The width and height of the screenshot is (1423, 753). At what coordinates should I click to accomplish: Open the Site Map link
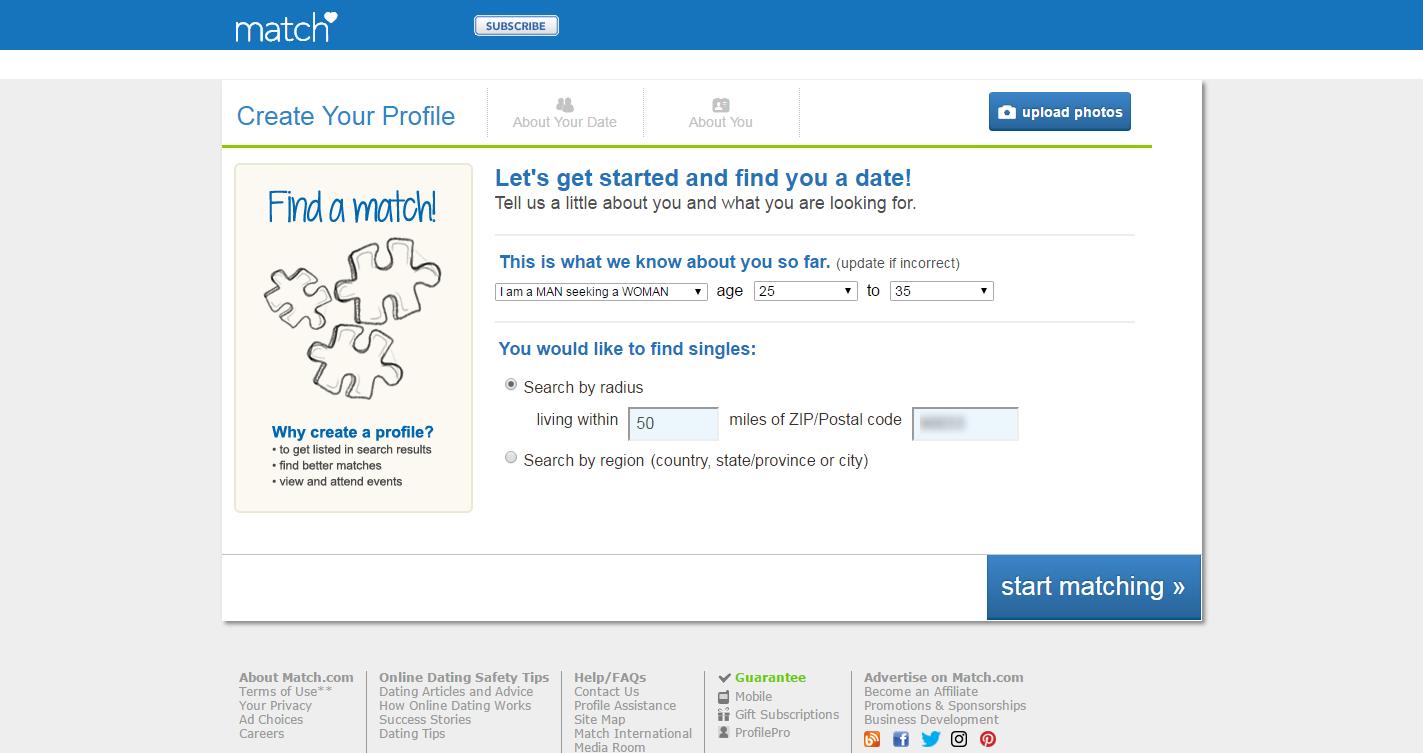(x=600, y=720)
